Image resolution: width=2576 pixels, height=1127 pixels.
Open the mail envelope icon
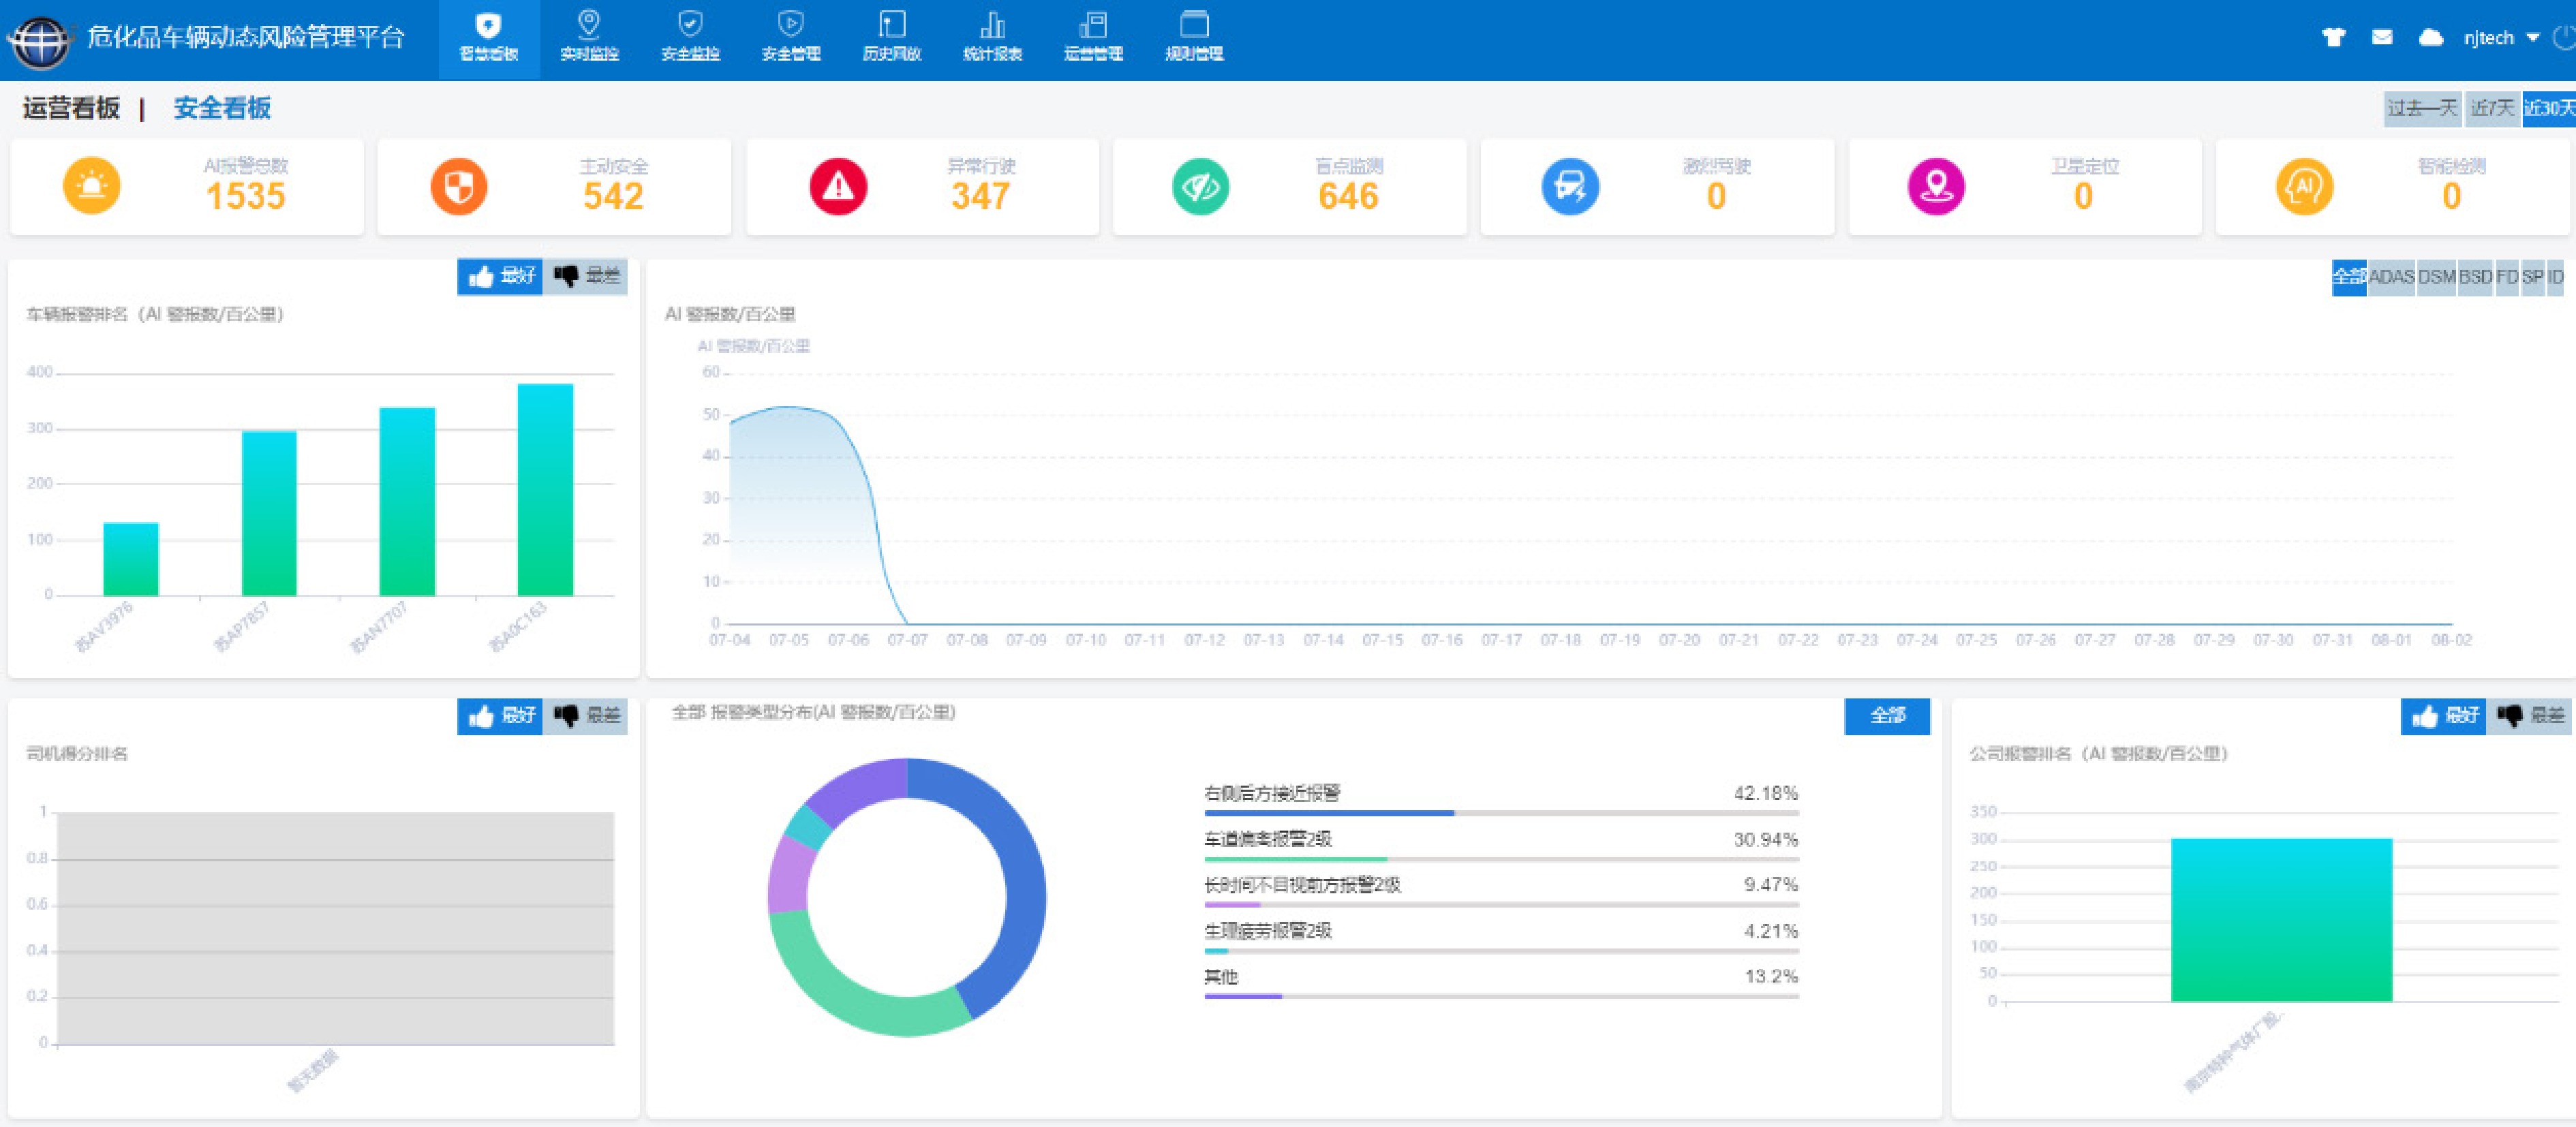tap(2382, 38)
